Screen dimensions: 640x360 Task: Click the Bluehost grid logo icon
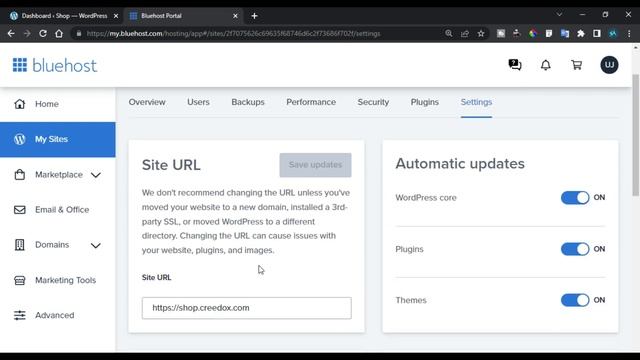20,65
